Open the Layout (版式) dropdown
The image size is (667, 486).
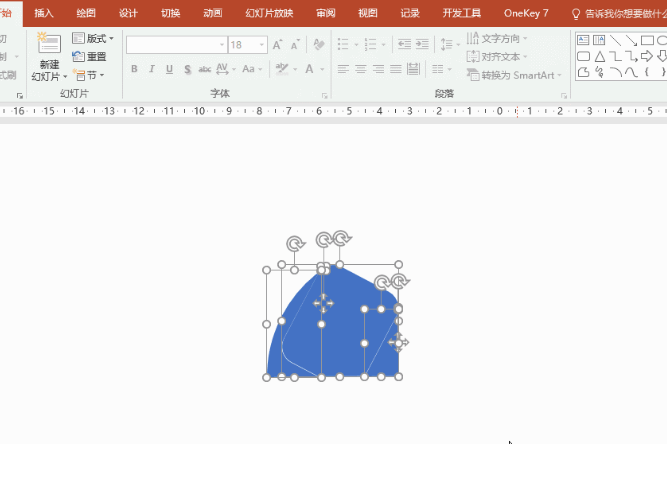[93, 38]
